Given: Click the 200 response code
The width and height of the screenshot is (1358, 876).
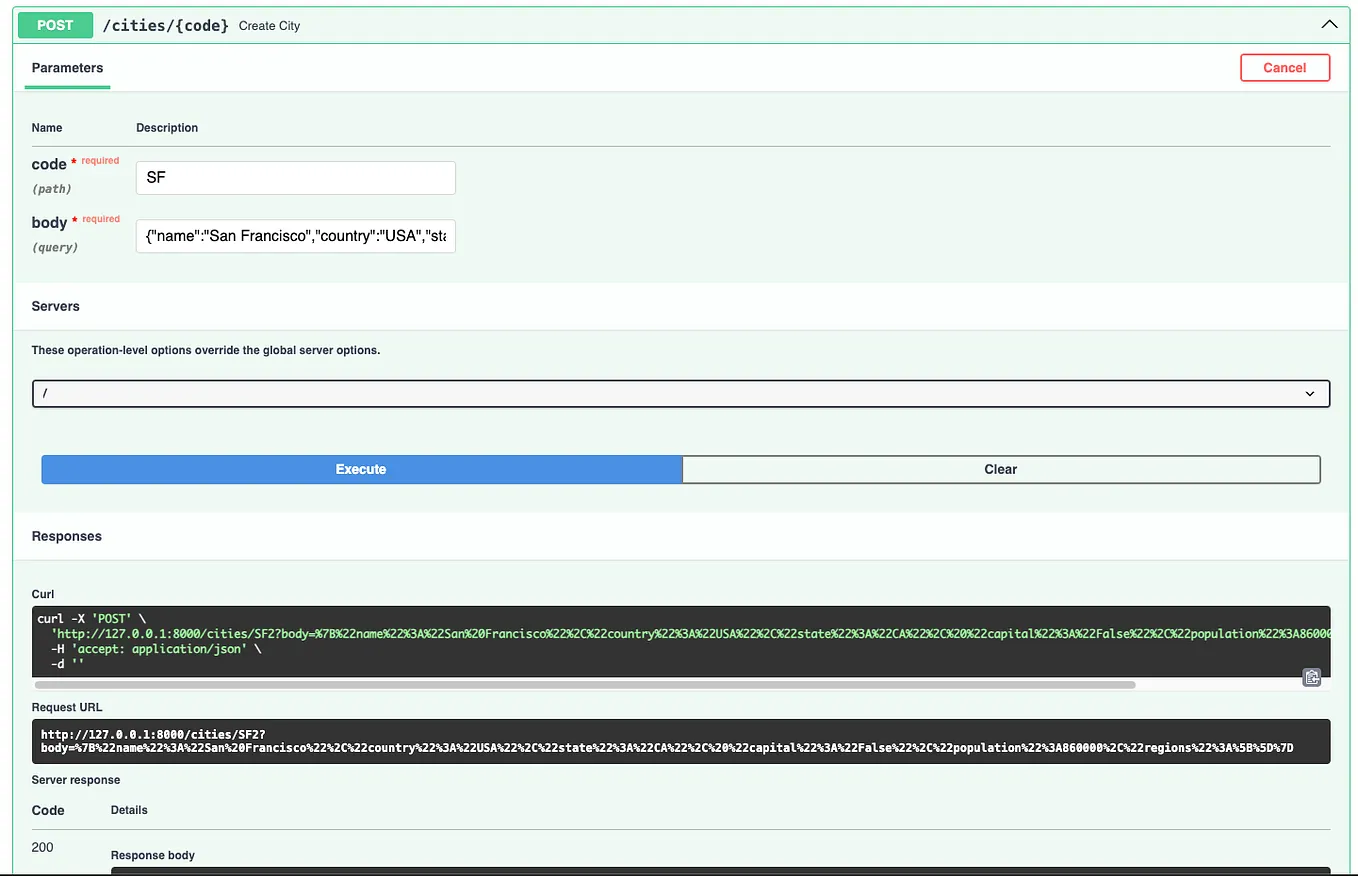Looking at the screenshot, I should 42,847.
